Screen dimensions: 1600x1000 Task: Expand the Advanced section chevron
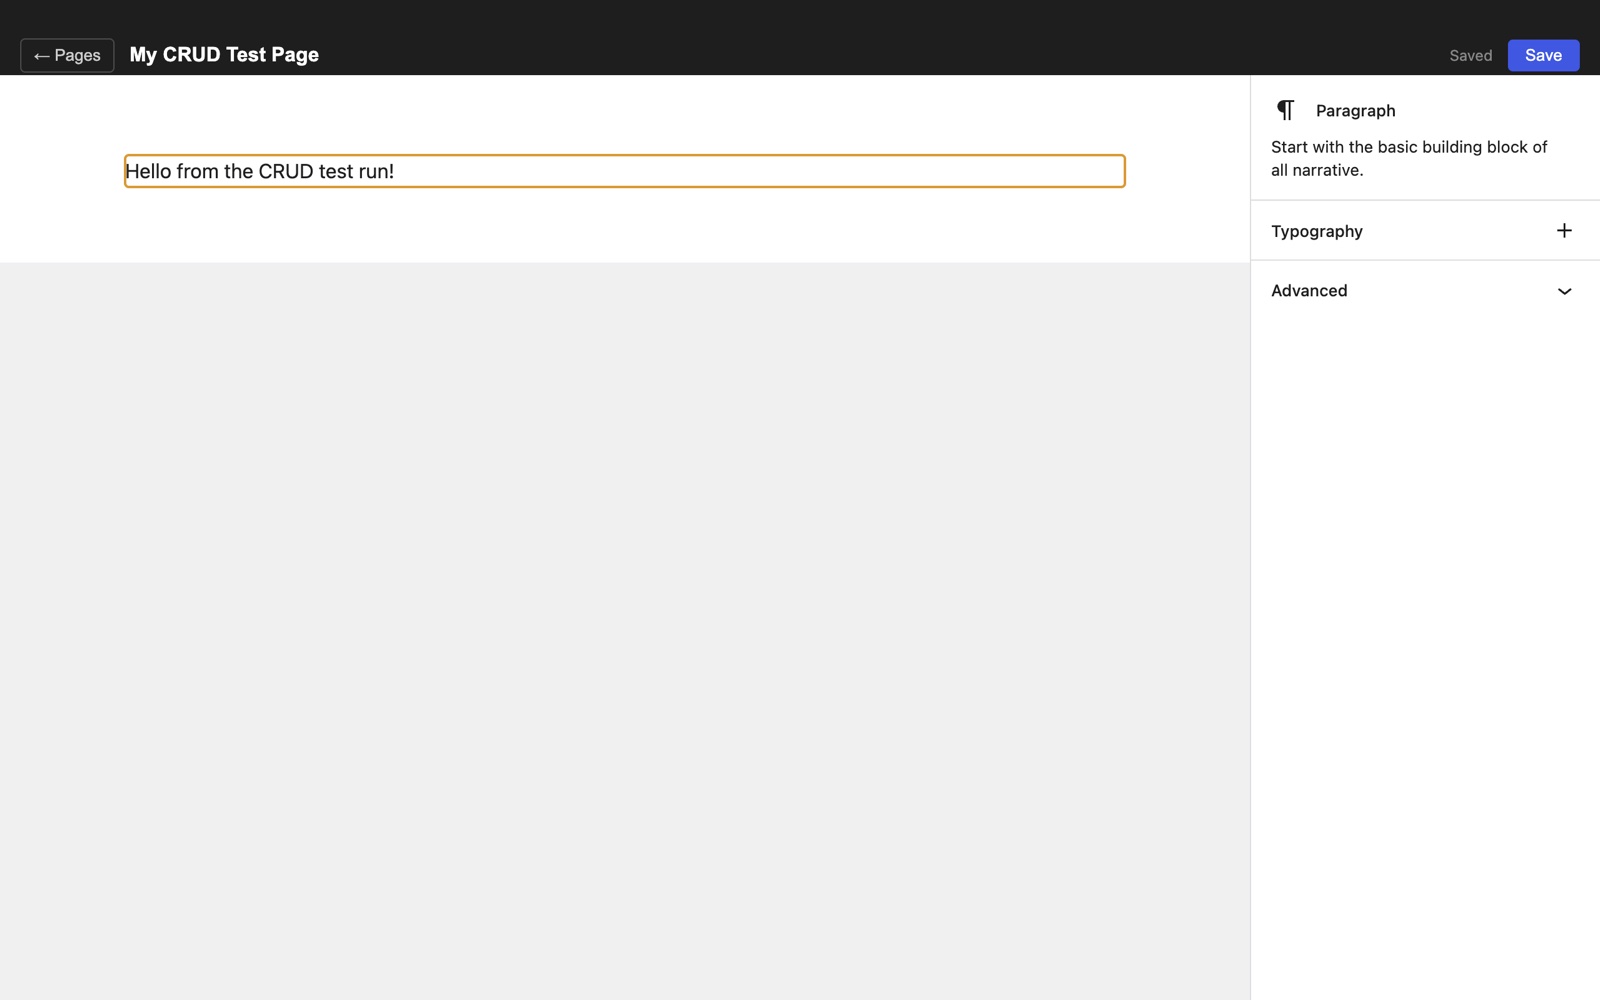tap(1564, 291)
